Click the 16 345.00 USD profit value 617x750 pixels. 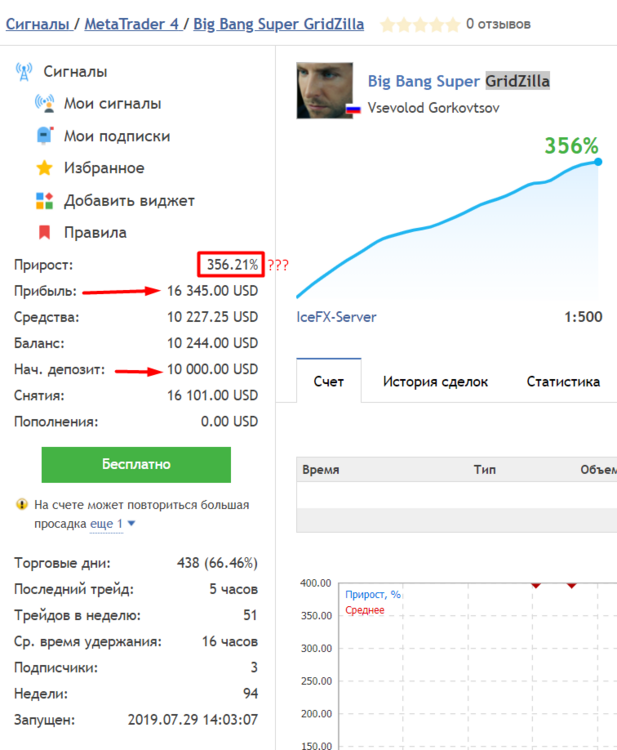[212, 291]
